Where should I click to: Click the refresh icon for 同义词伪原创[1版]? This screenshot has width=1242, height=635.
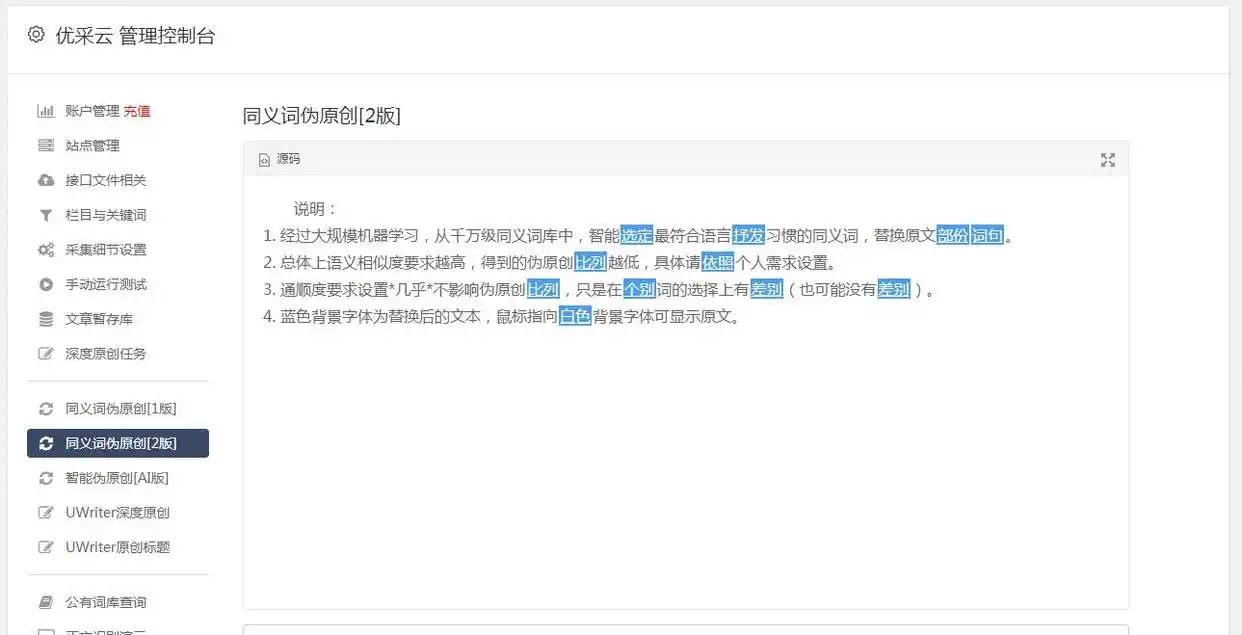pos(46,409)
